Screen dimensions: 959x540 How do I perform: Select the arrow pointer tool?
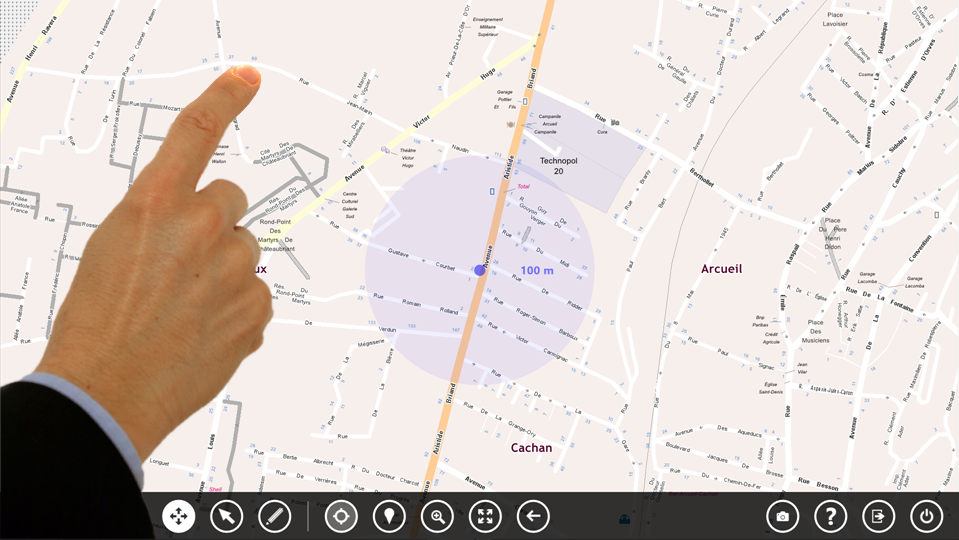[227, 516]
